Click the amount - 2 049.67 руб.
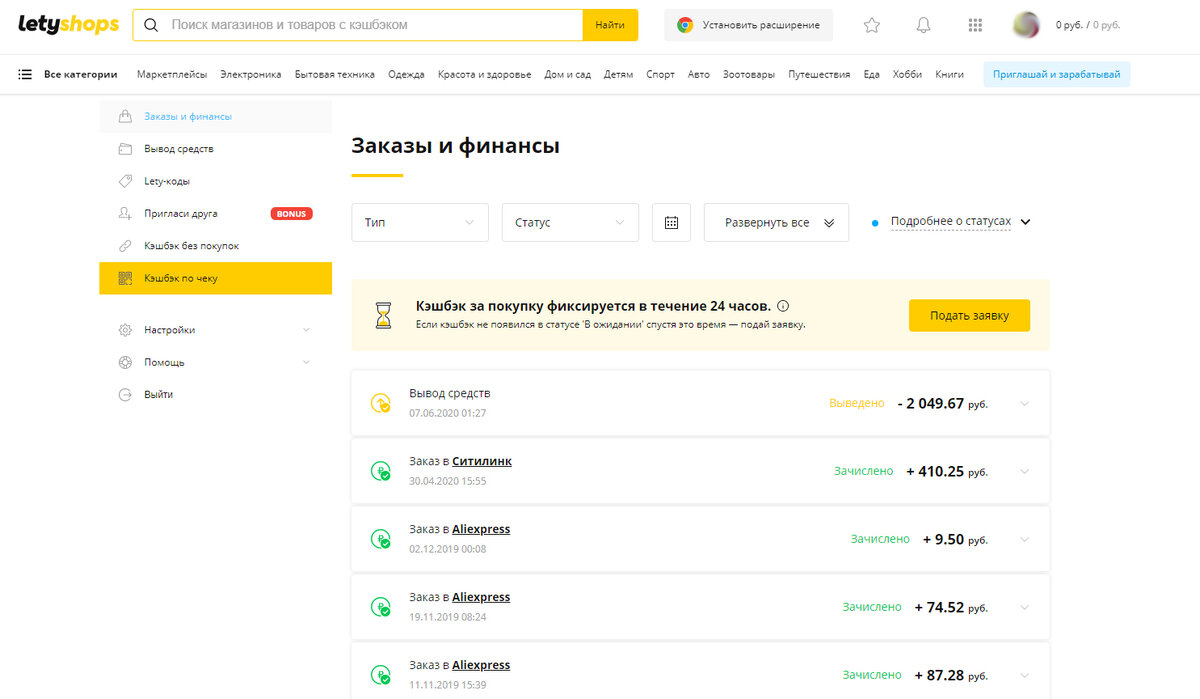This screenshot has height=699, width=1200. tap(942, 404)
